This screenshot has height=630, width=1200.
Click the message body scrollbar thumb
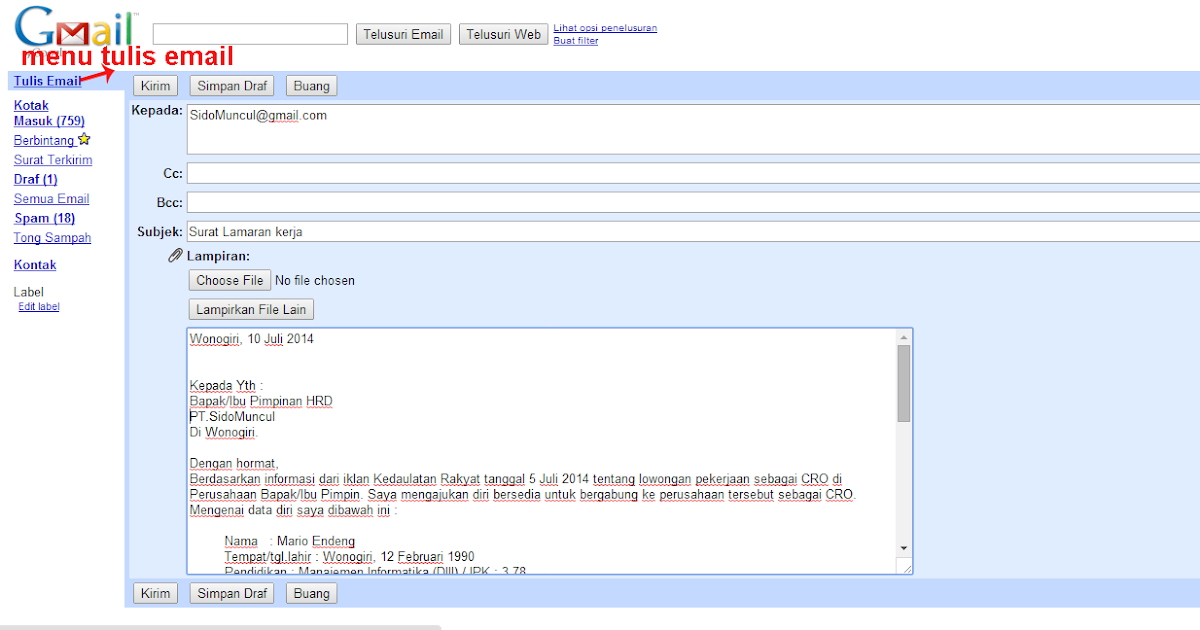[x=904, y=384]
